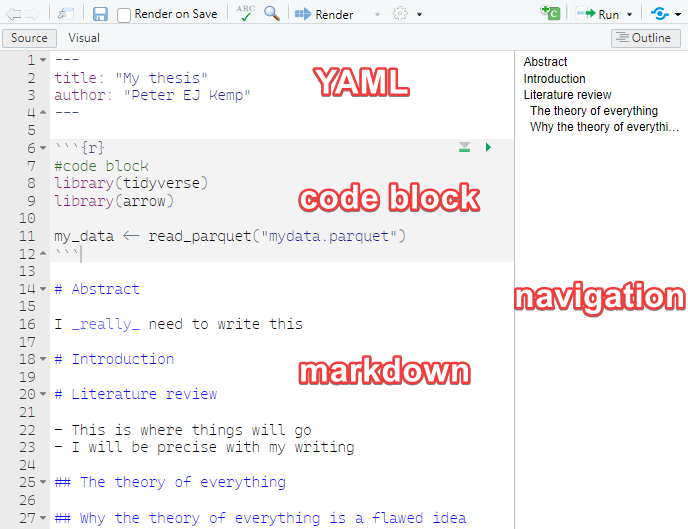Click the spell check ABC icon

click(245, 13)
